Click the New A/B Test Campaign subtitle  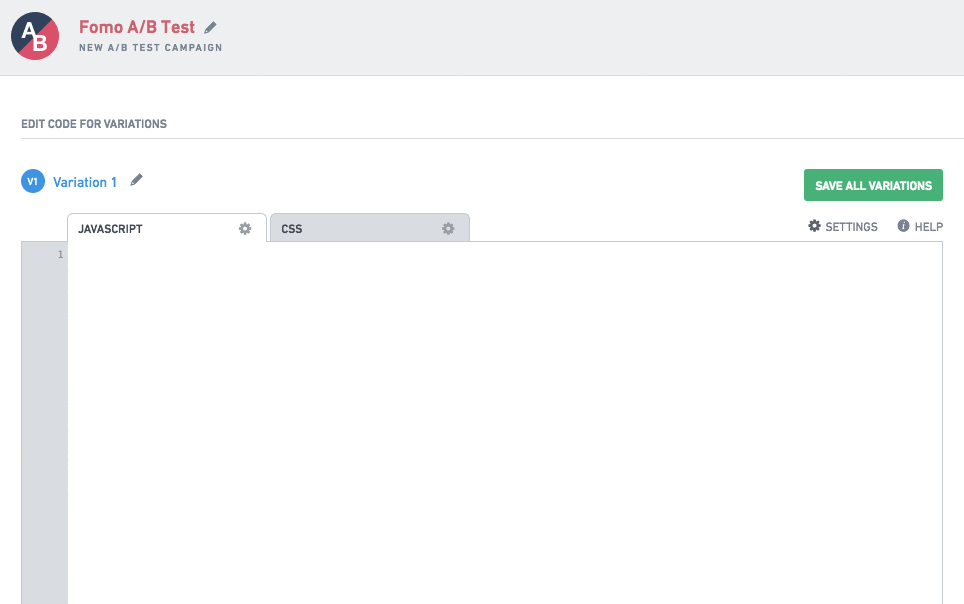(151, 47)
